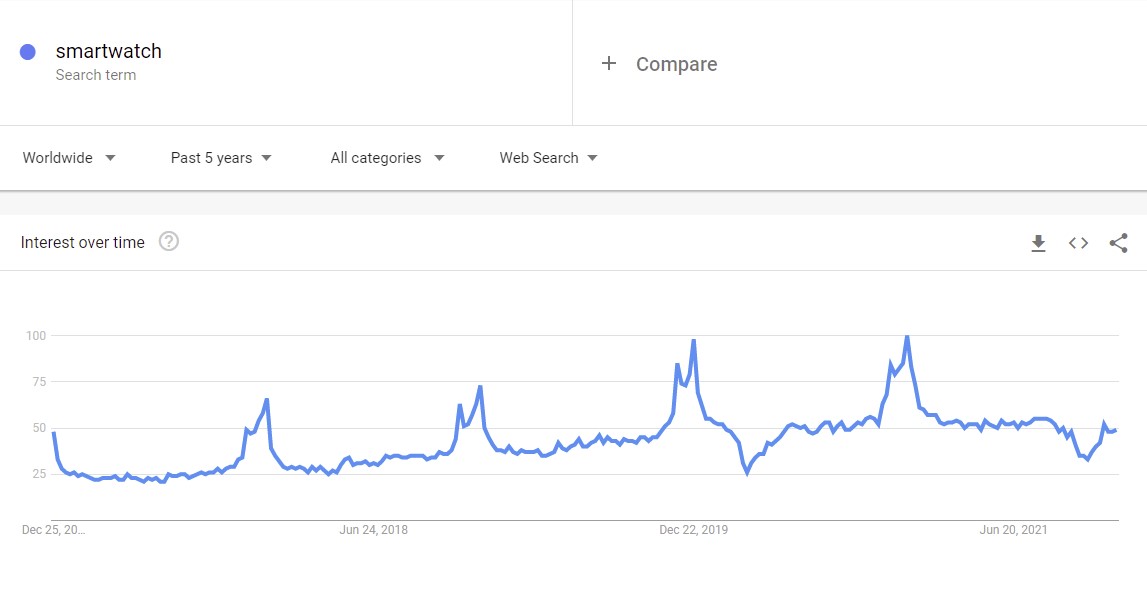Expand the Past 5 years dropdown
Image resolution: width=1147 pixels, height=601 pixels.
coord(221,158)
